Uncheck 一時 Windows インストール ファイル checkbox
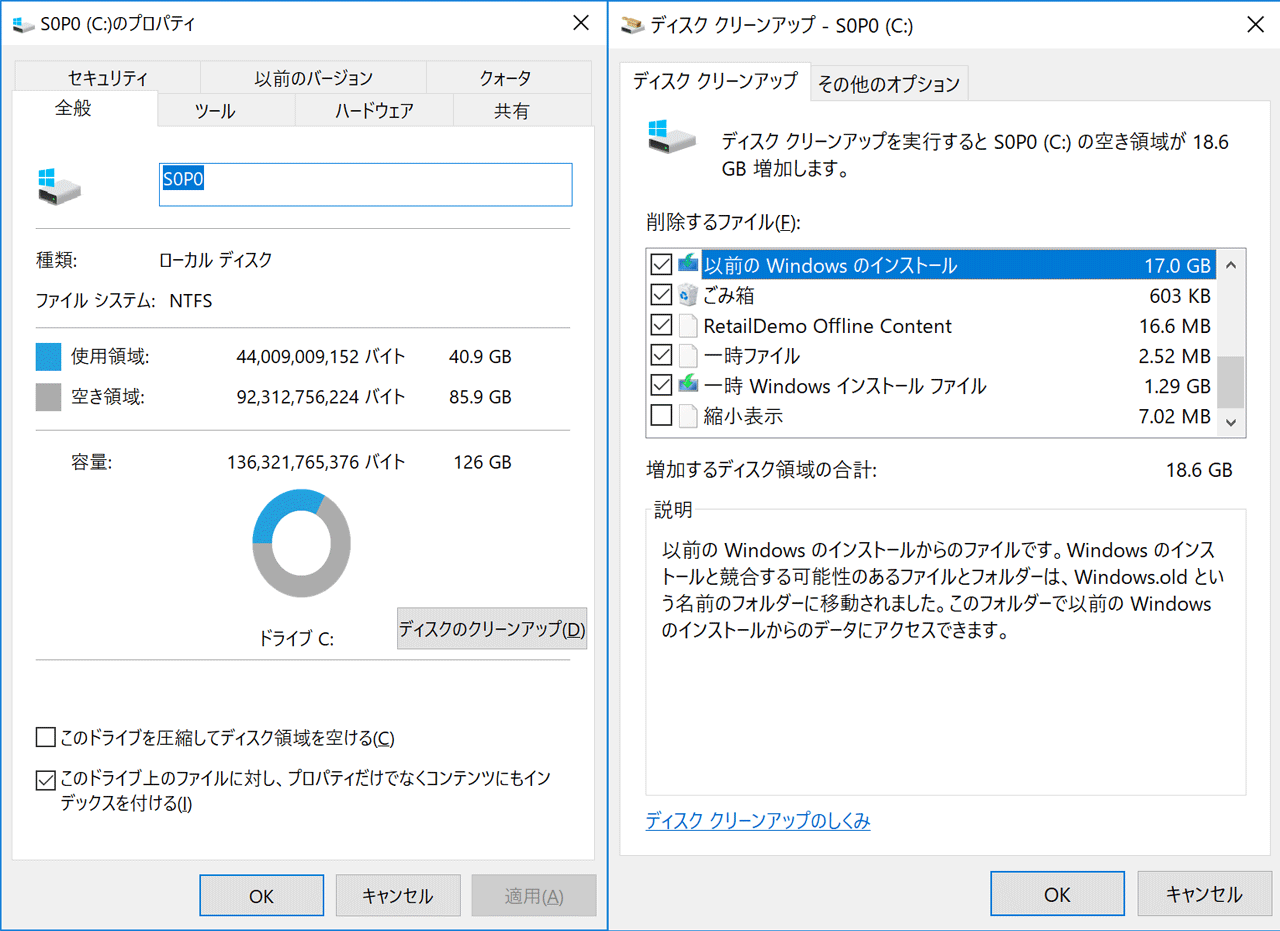The width and height of the screenshot is (1280, 931). (x=661, y=385)
